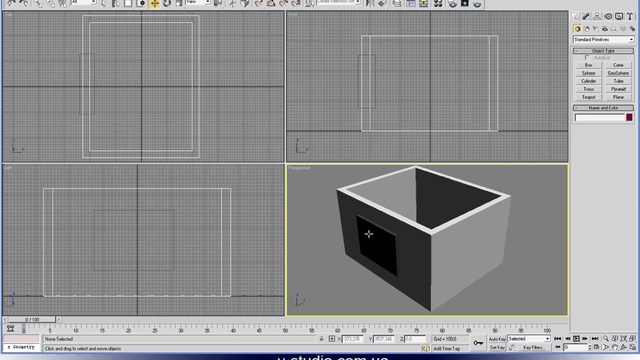Click the Pan View hand icon
640x360 pixels.
tap(615, 347)
